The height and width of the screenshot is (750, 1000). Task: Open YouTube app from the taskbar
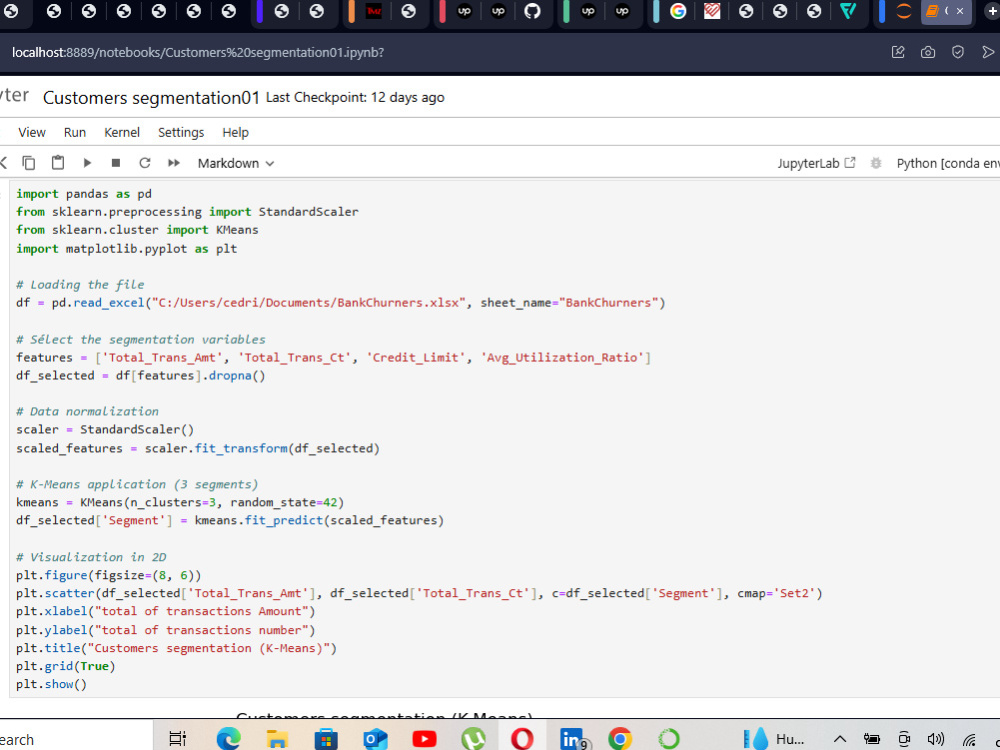tap(424, 739)
